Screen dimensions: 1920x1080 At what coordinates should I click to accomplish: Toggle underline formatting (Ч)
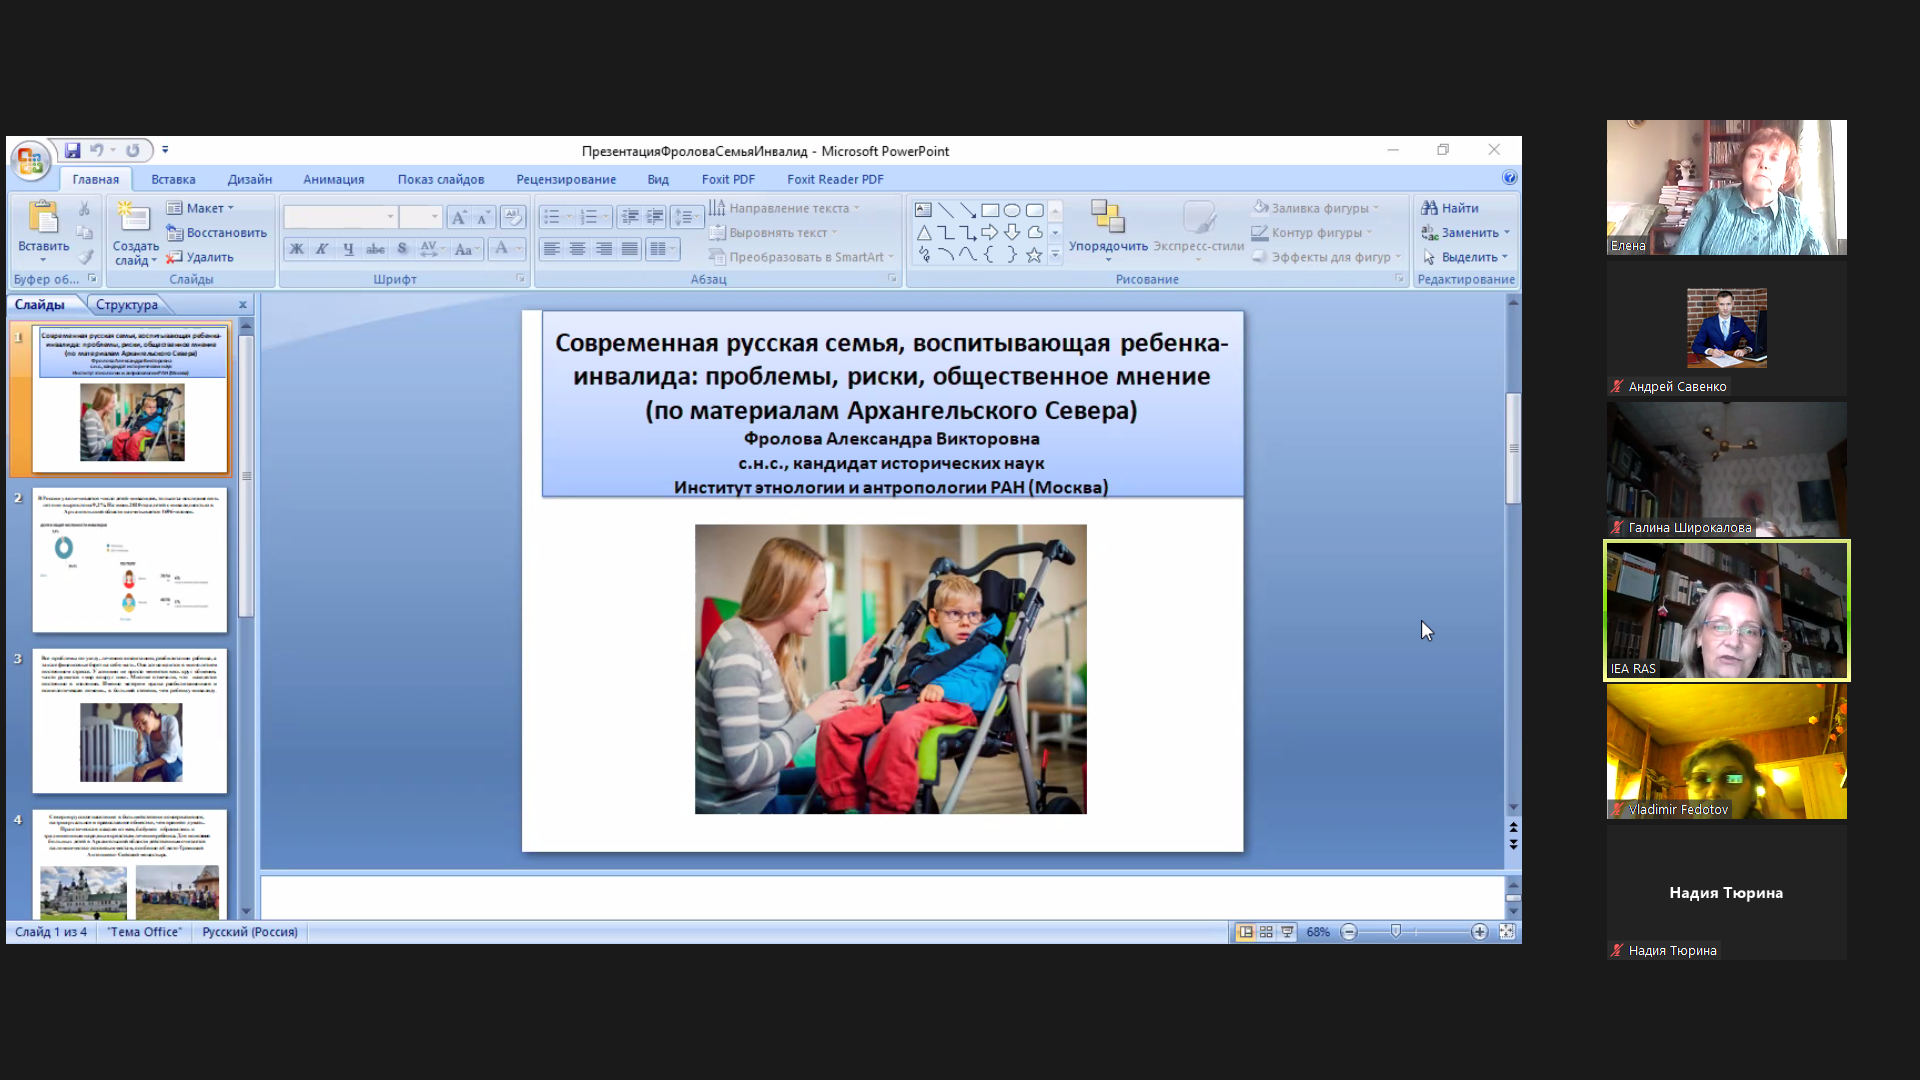[x=348, y=249]
